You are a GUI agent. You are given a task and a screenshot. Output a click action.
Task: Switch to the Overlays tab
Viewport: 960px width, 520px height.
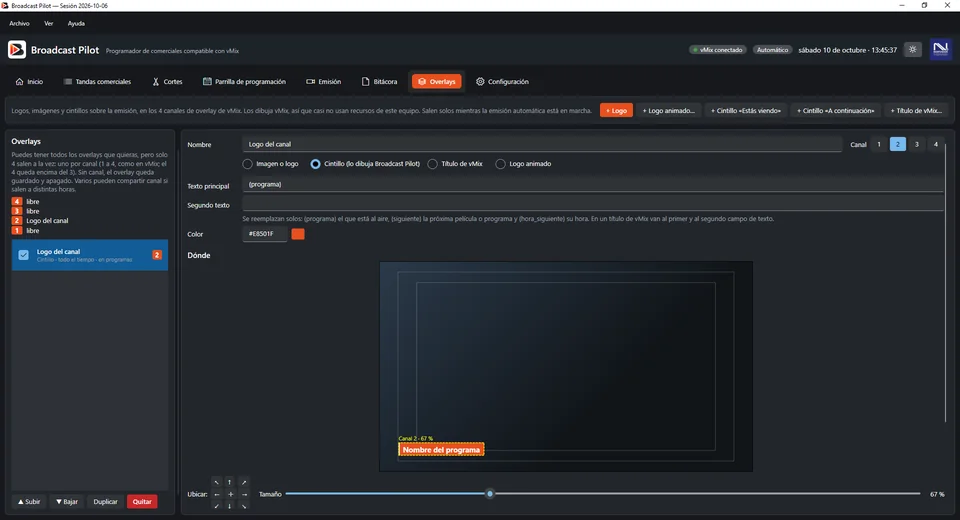(x=437, y=81)
